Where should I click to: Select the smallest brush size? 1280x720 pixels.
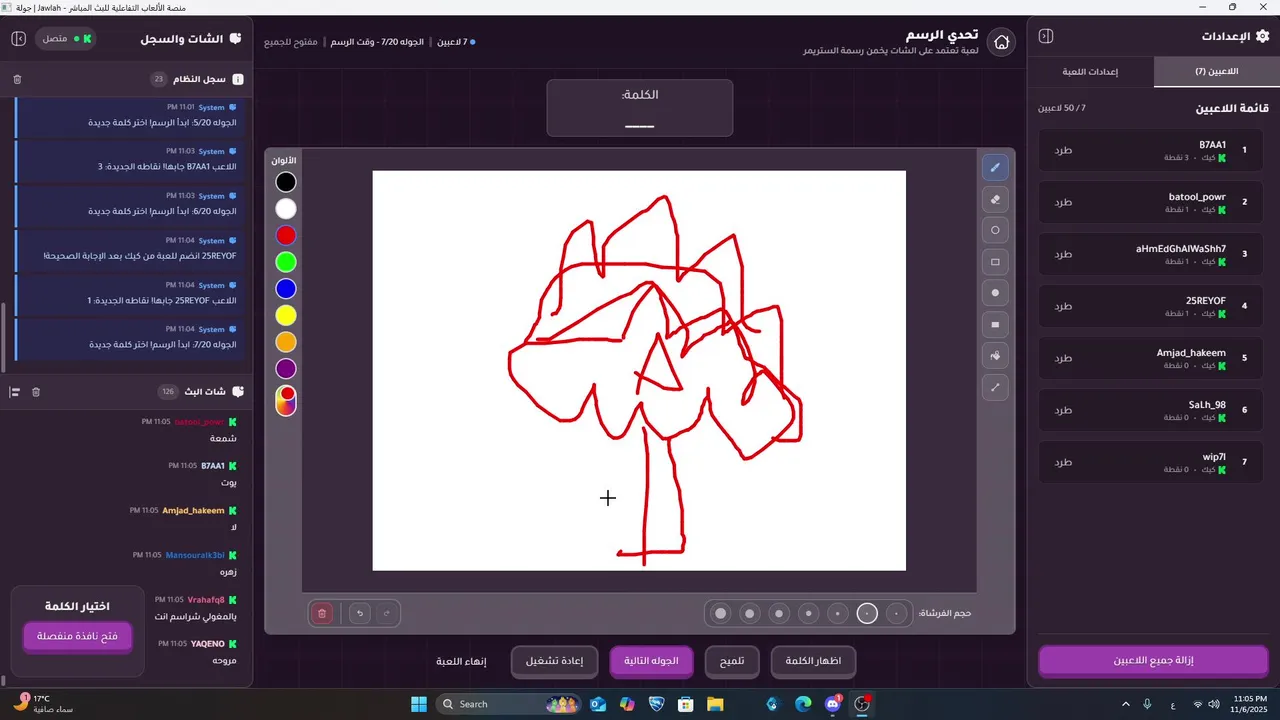pos(898,613)
